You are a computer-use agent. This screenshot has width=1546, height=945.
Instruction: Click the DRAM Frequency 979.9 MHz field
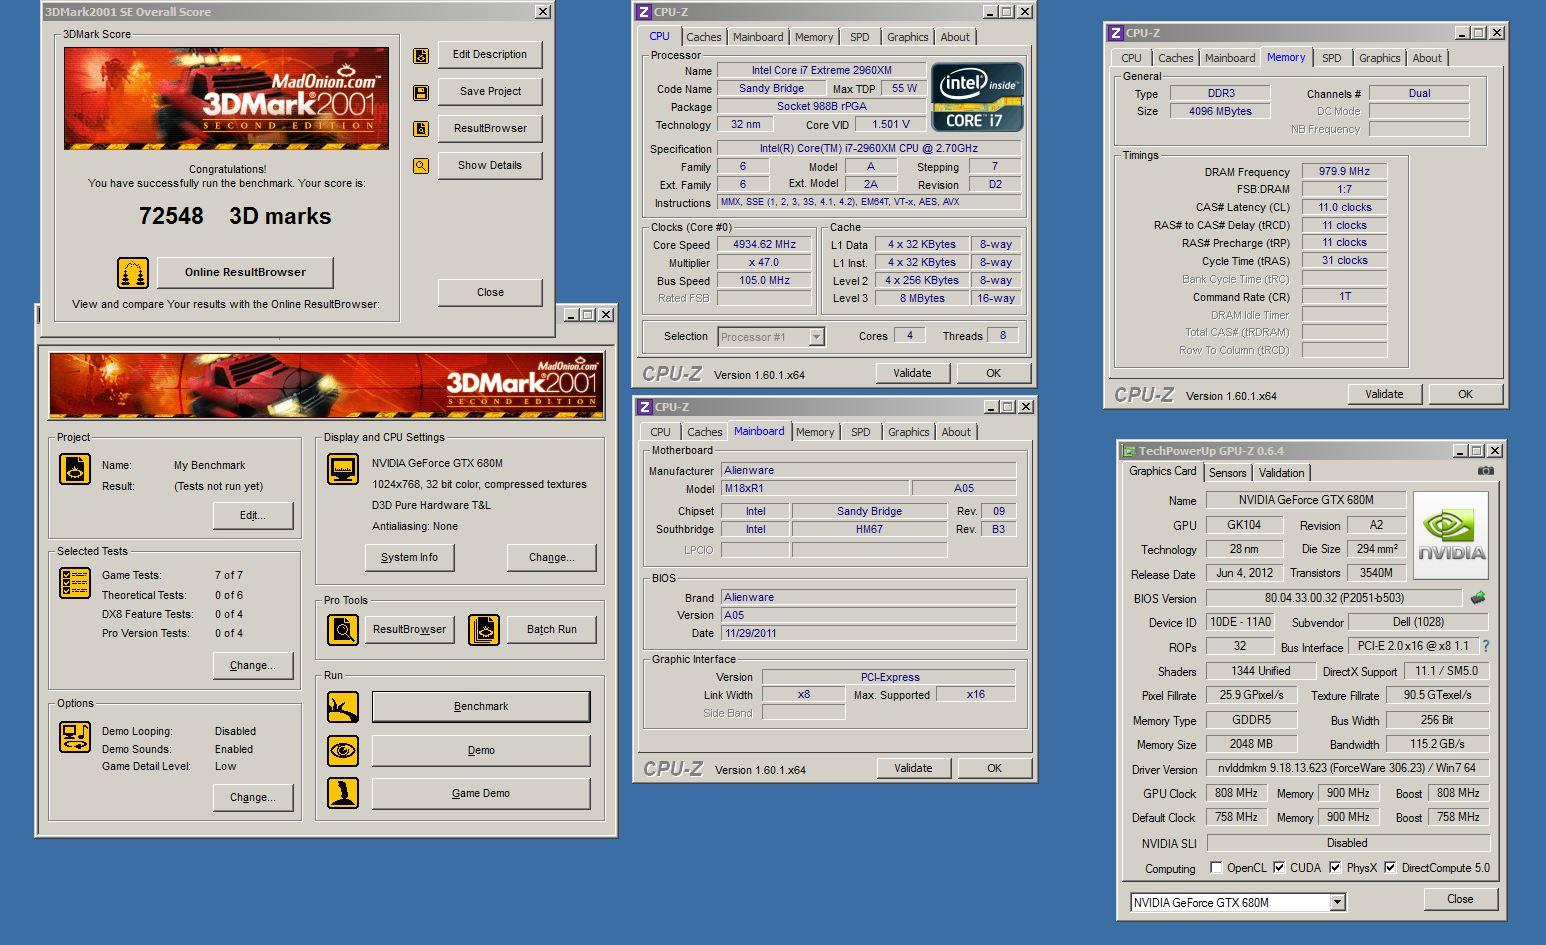(x=1344, y=171)
